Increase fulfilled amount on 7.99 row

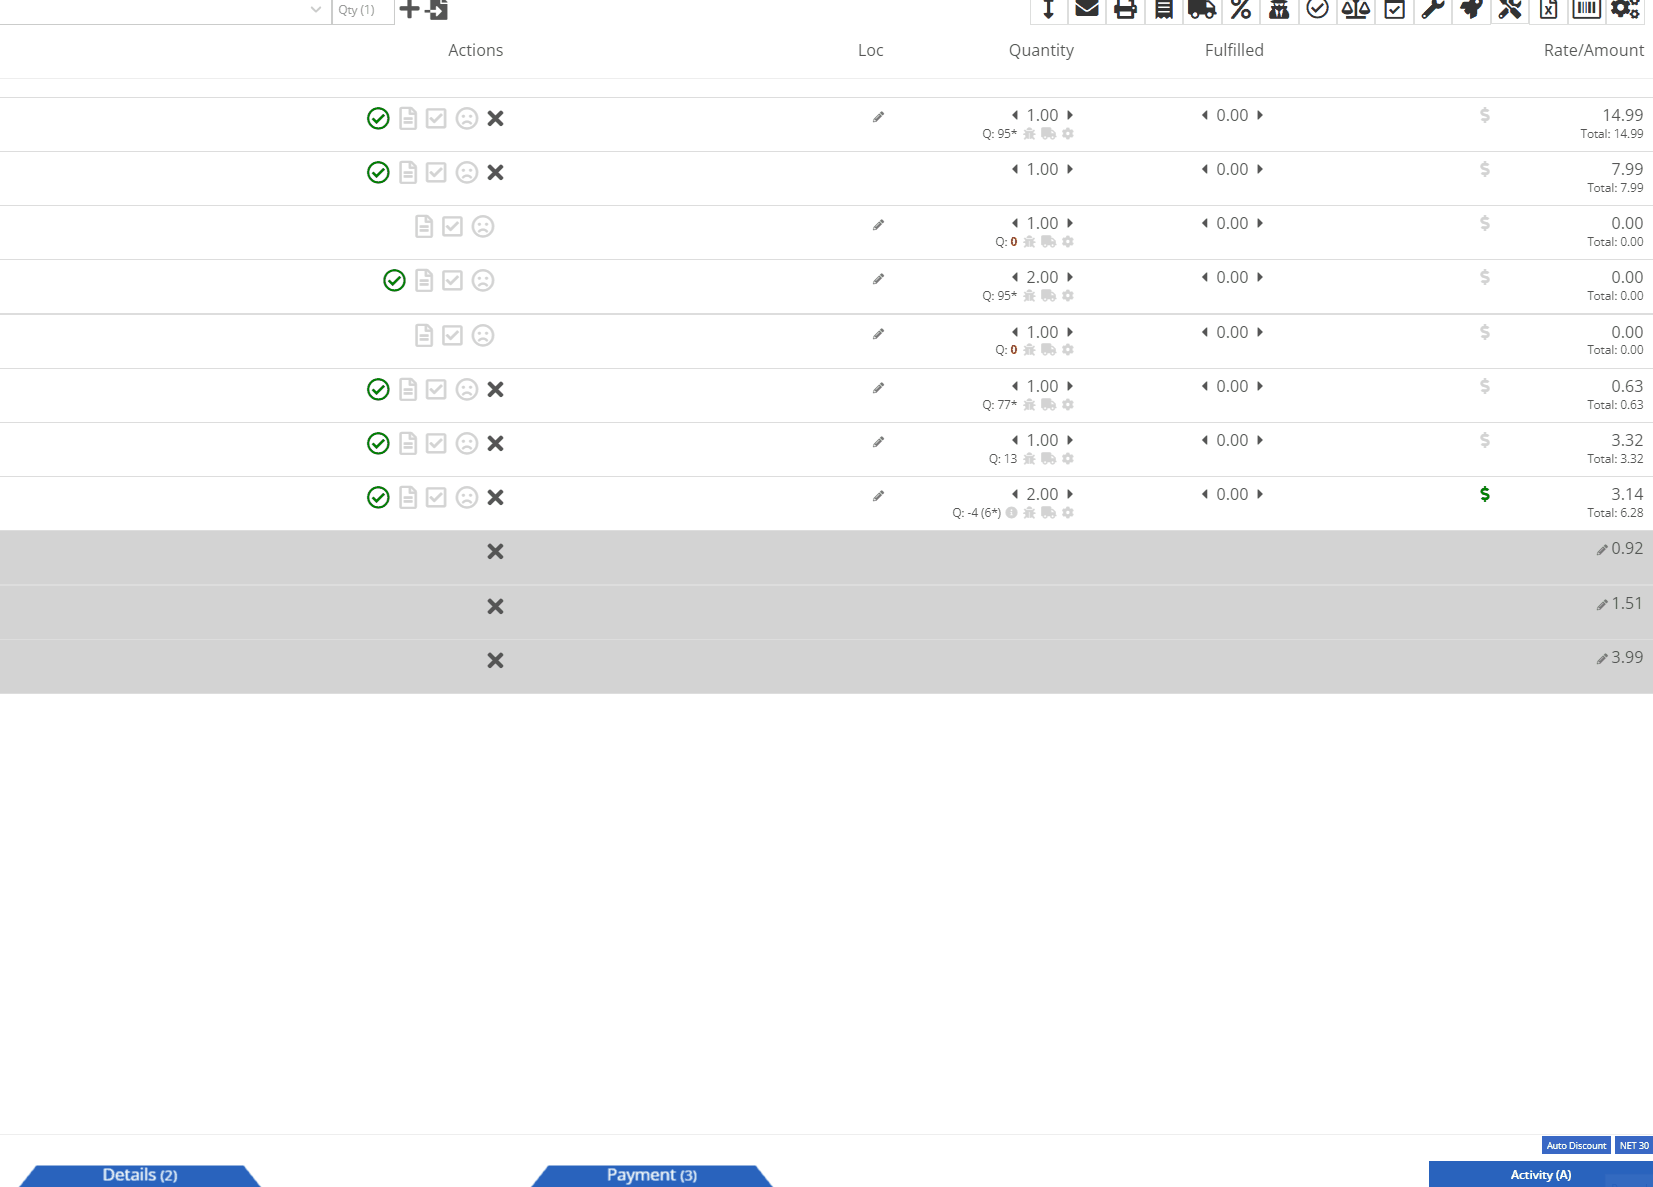1260,169
